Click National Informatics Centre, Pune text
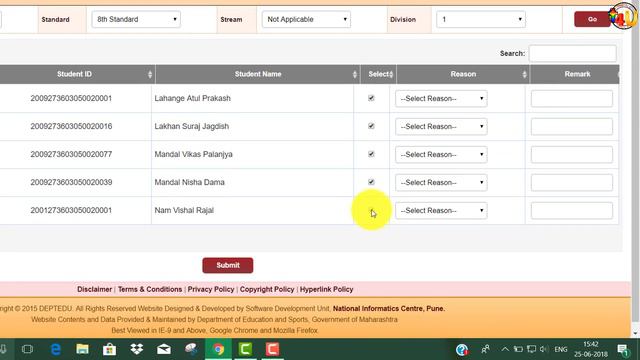Screen dimensions: 640x360 point(389,309)
